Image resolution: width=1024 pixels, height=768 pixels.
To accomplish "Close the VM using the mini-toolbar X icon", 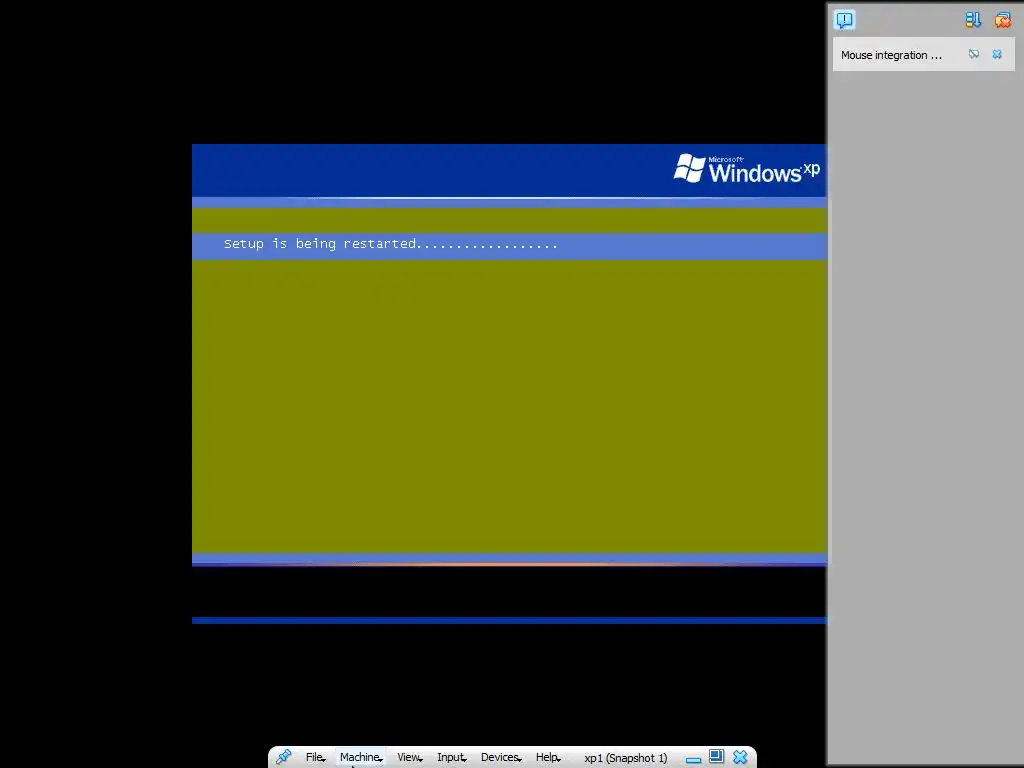I will click(x=740, y=757).
